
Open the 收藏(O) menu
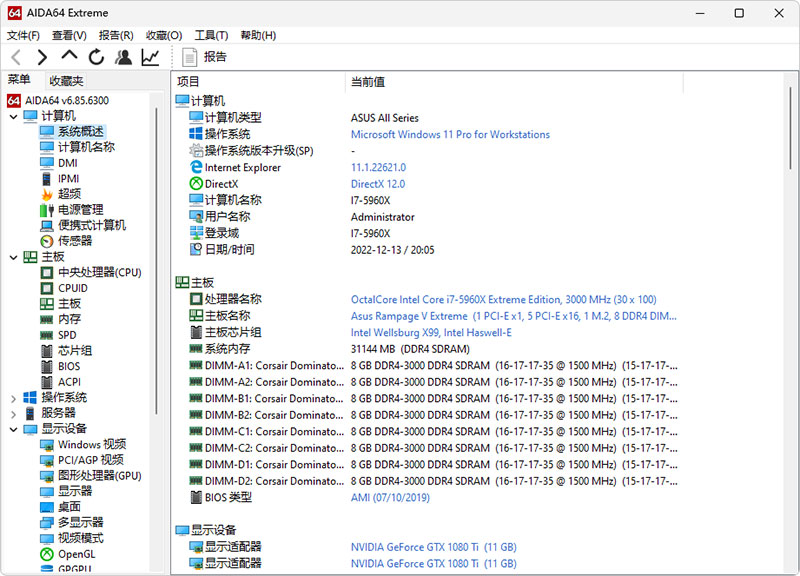[164, 35]
